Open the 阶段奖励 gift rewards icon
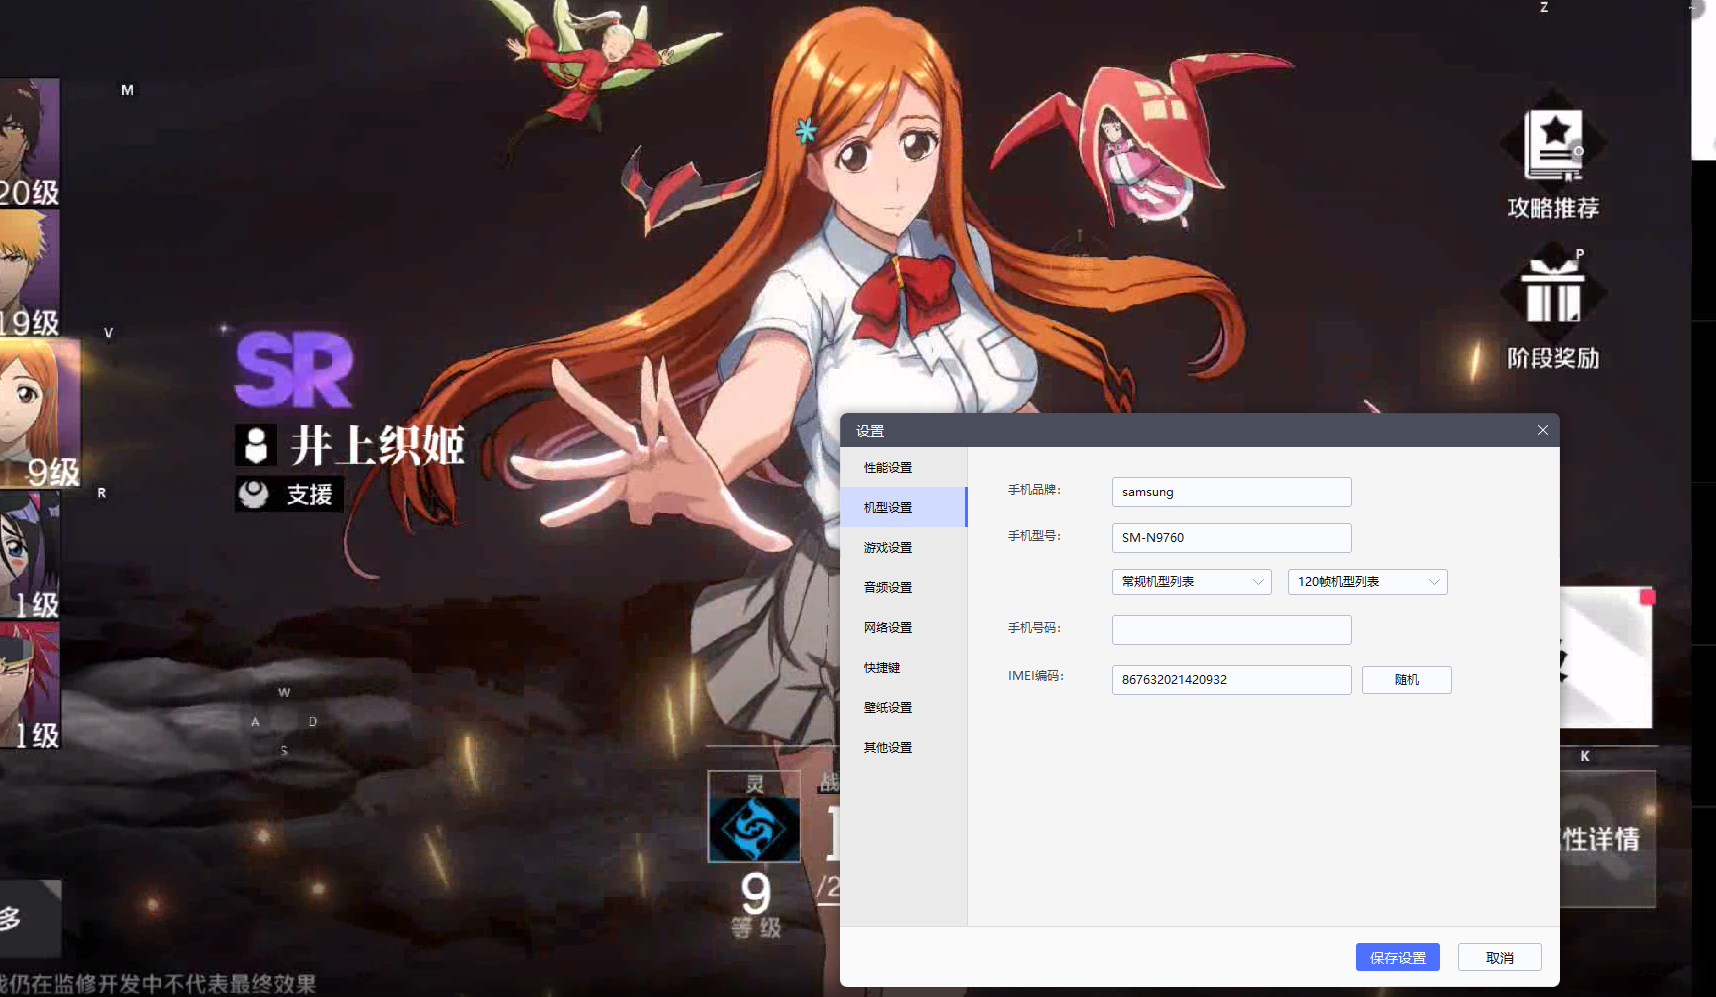1716x997 pixels. point(1552,295)
